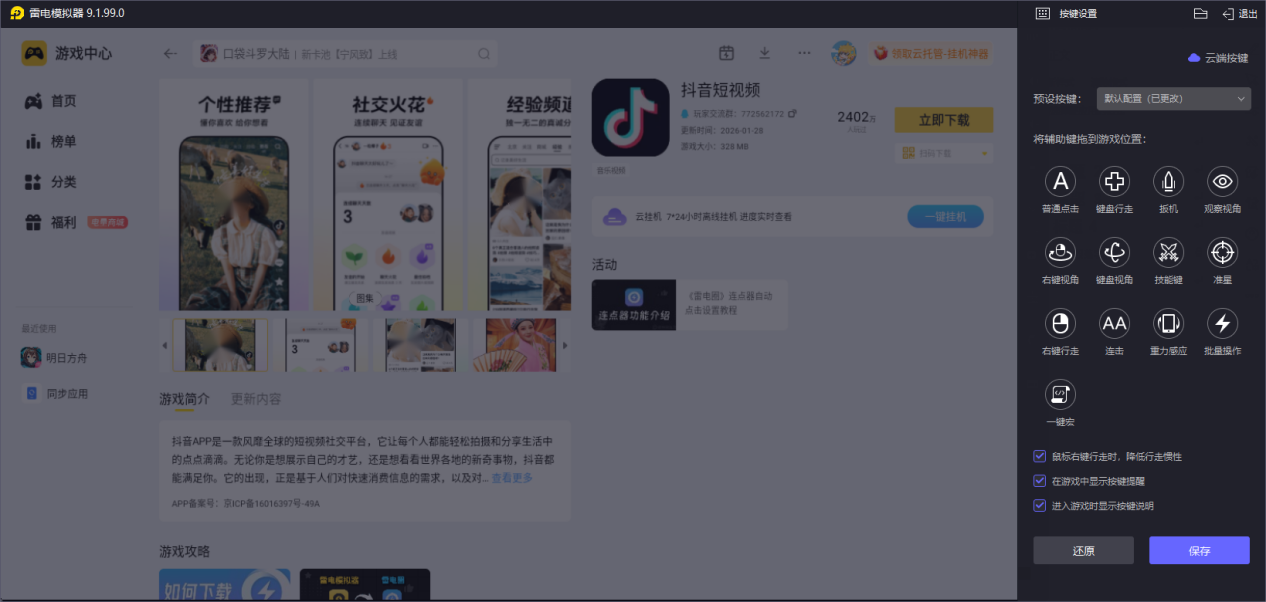Click the 云端按键 cloud keys icon

pos(1194,58)
